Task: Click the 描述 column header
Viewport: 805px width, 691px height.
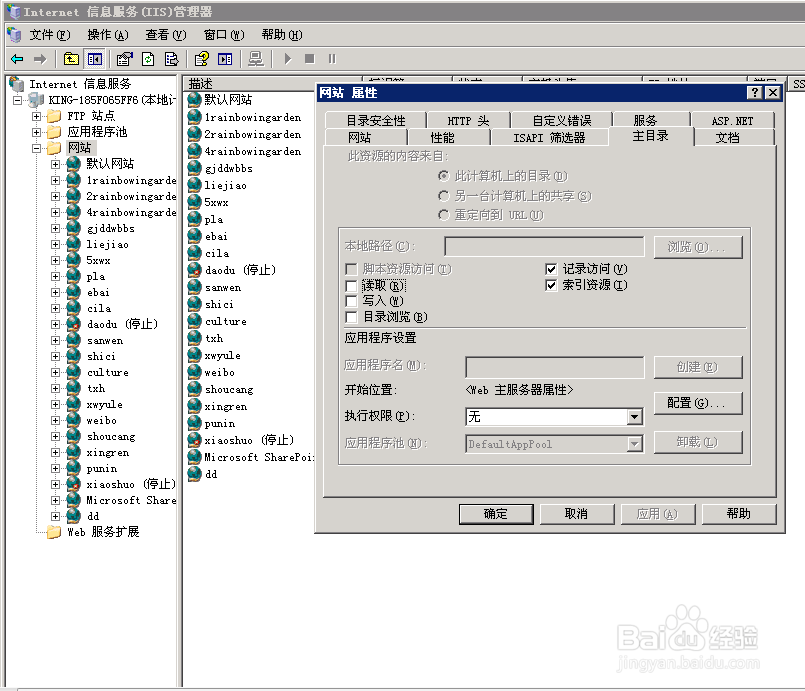Action: click(x=249, y=84)
